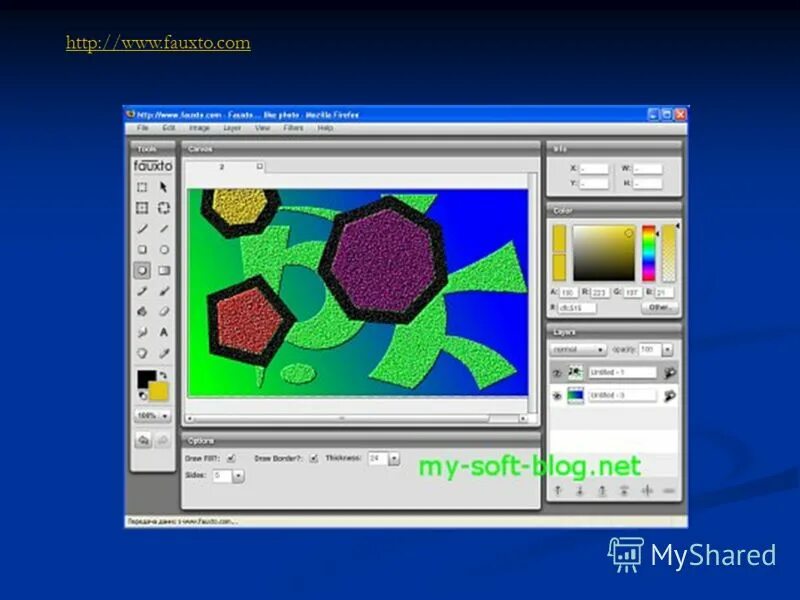Select the transform tool with rounded corners
Image resolution: width=800 pixels, height=600 pixels.
[x=163, y=208]
